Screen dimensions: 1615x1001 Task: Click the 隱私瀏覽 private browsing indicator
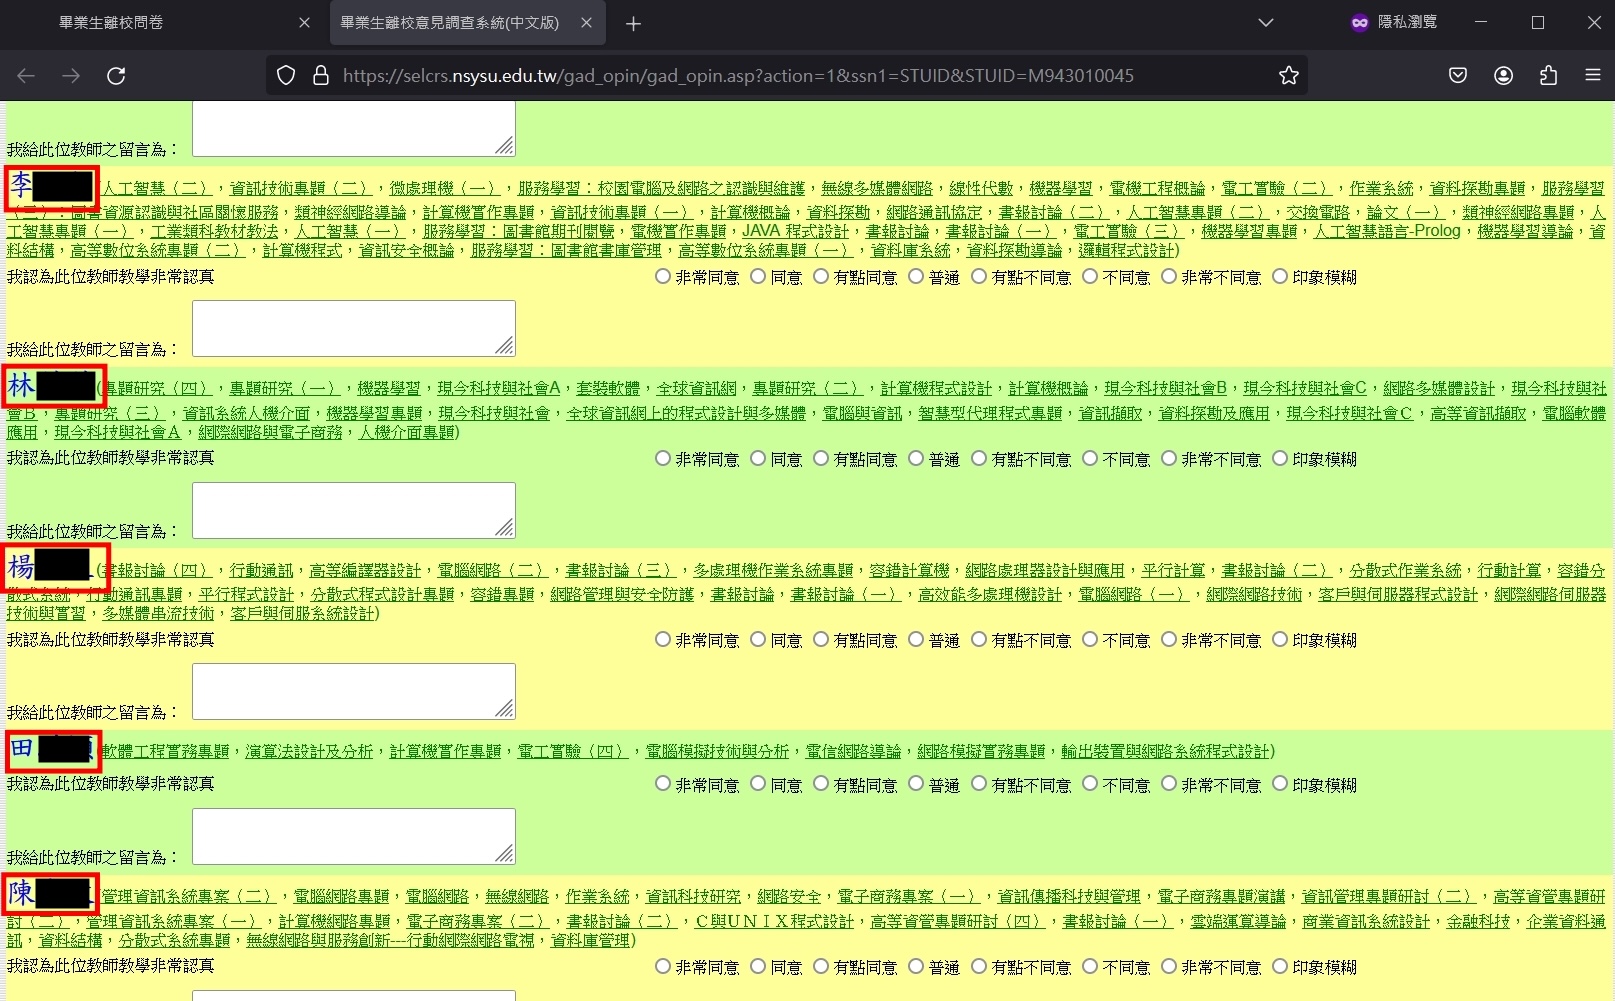pyautogui.click(x=1393, y=22)
